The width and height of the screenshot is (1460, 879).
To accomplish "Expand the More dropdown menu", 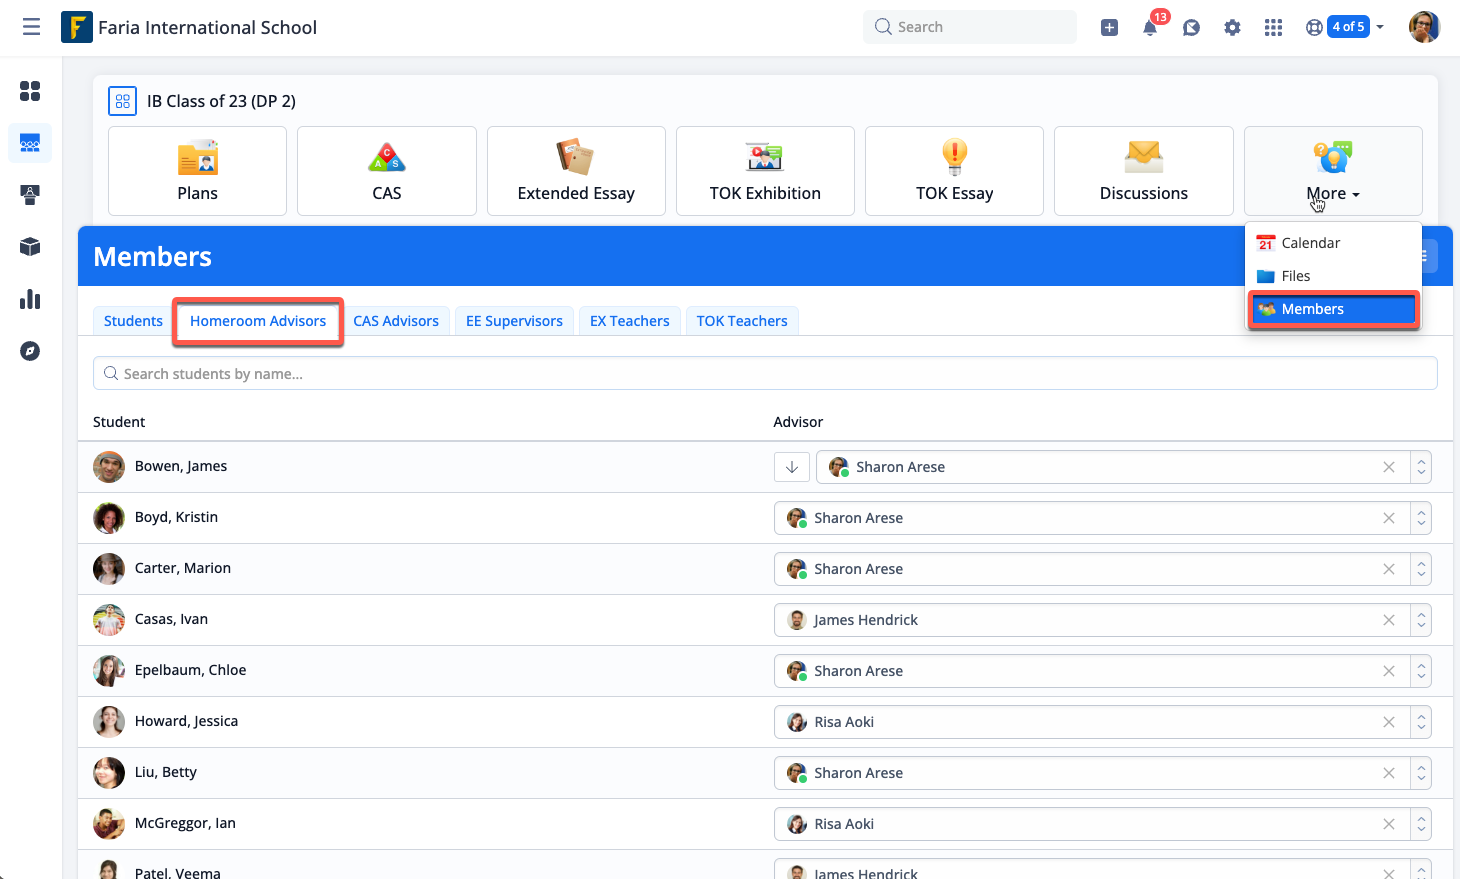I will click(1332, 193).
